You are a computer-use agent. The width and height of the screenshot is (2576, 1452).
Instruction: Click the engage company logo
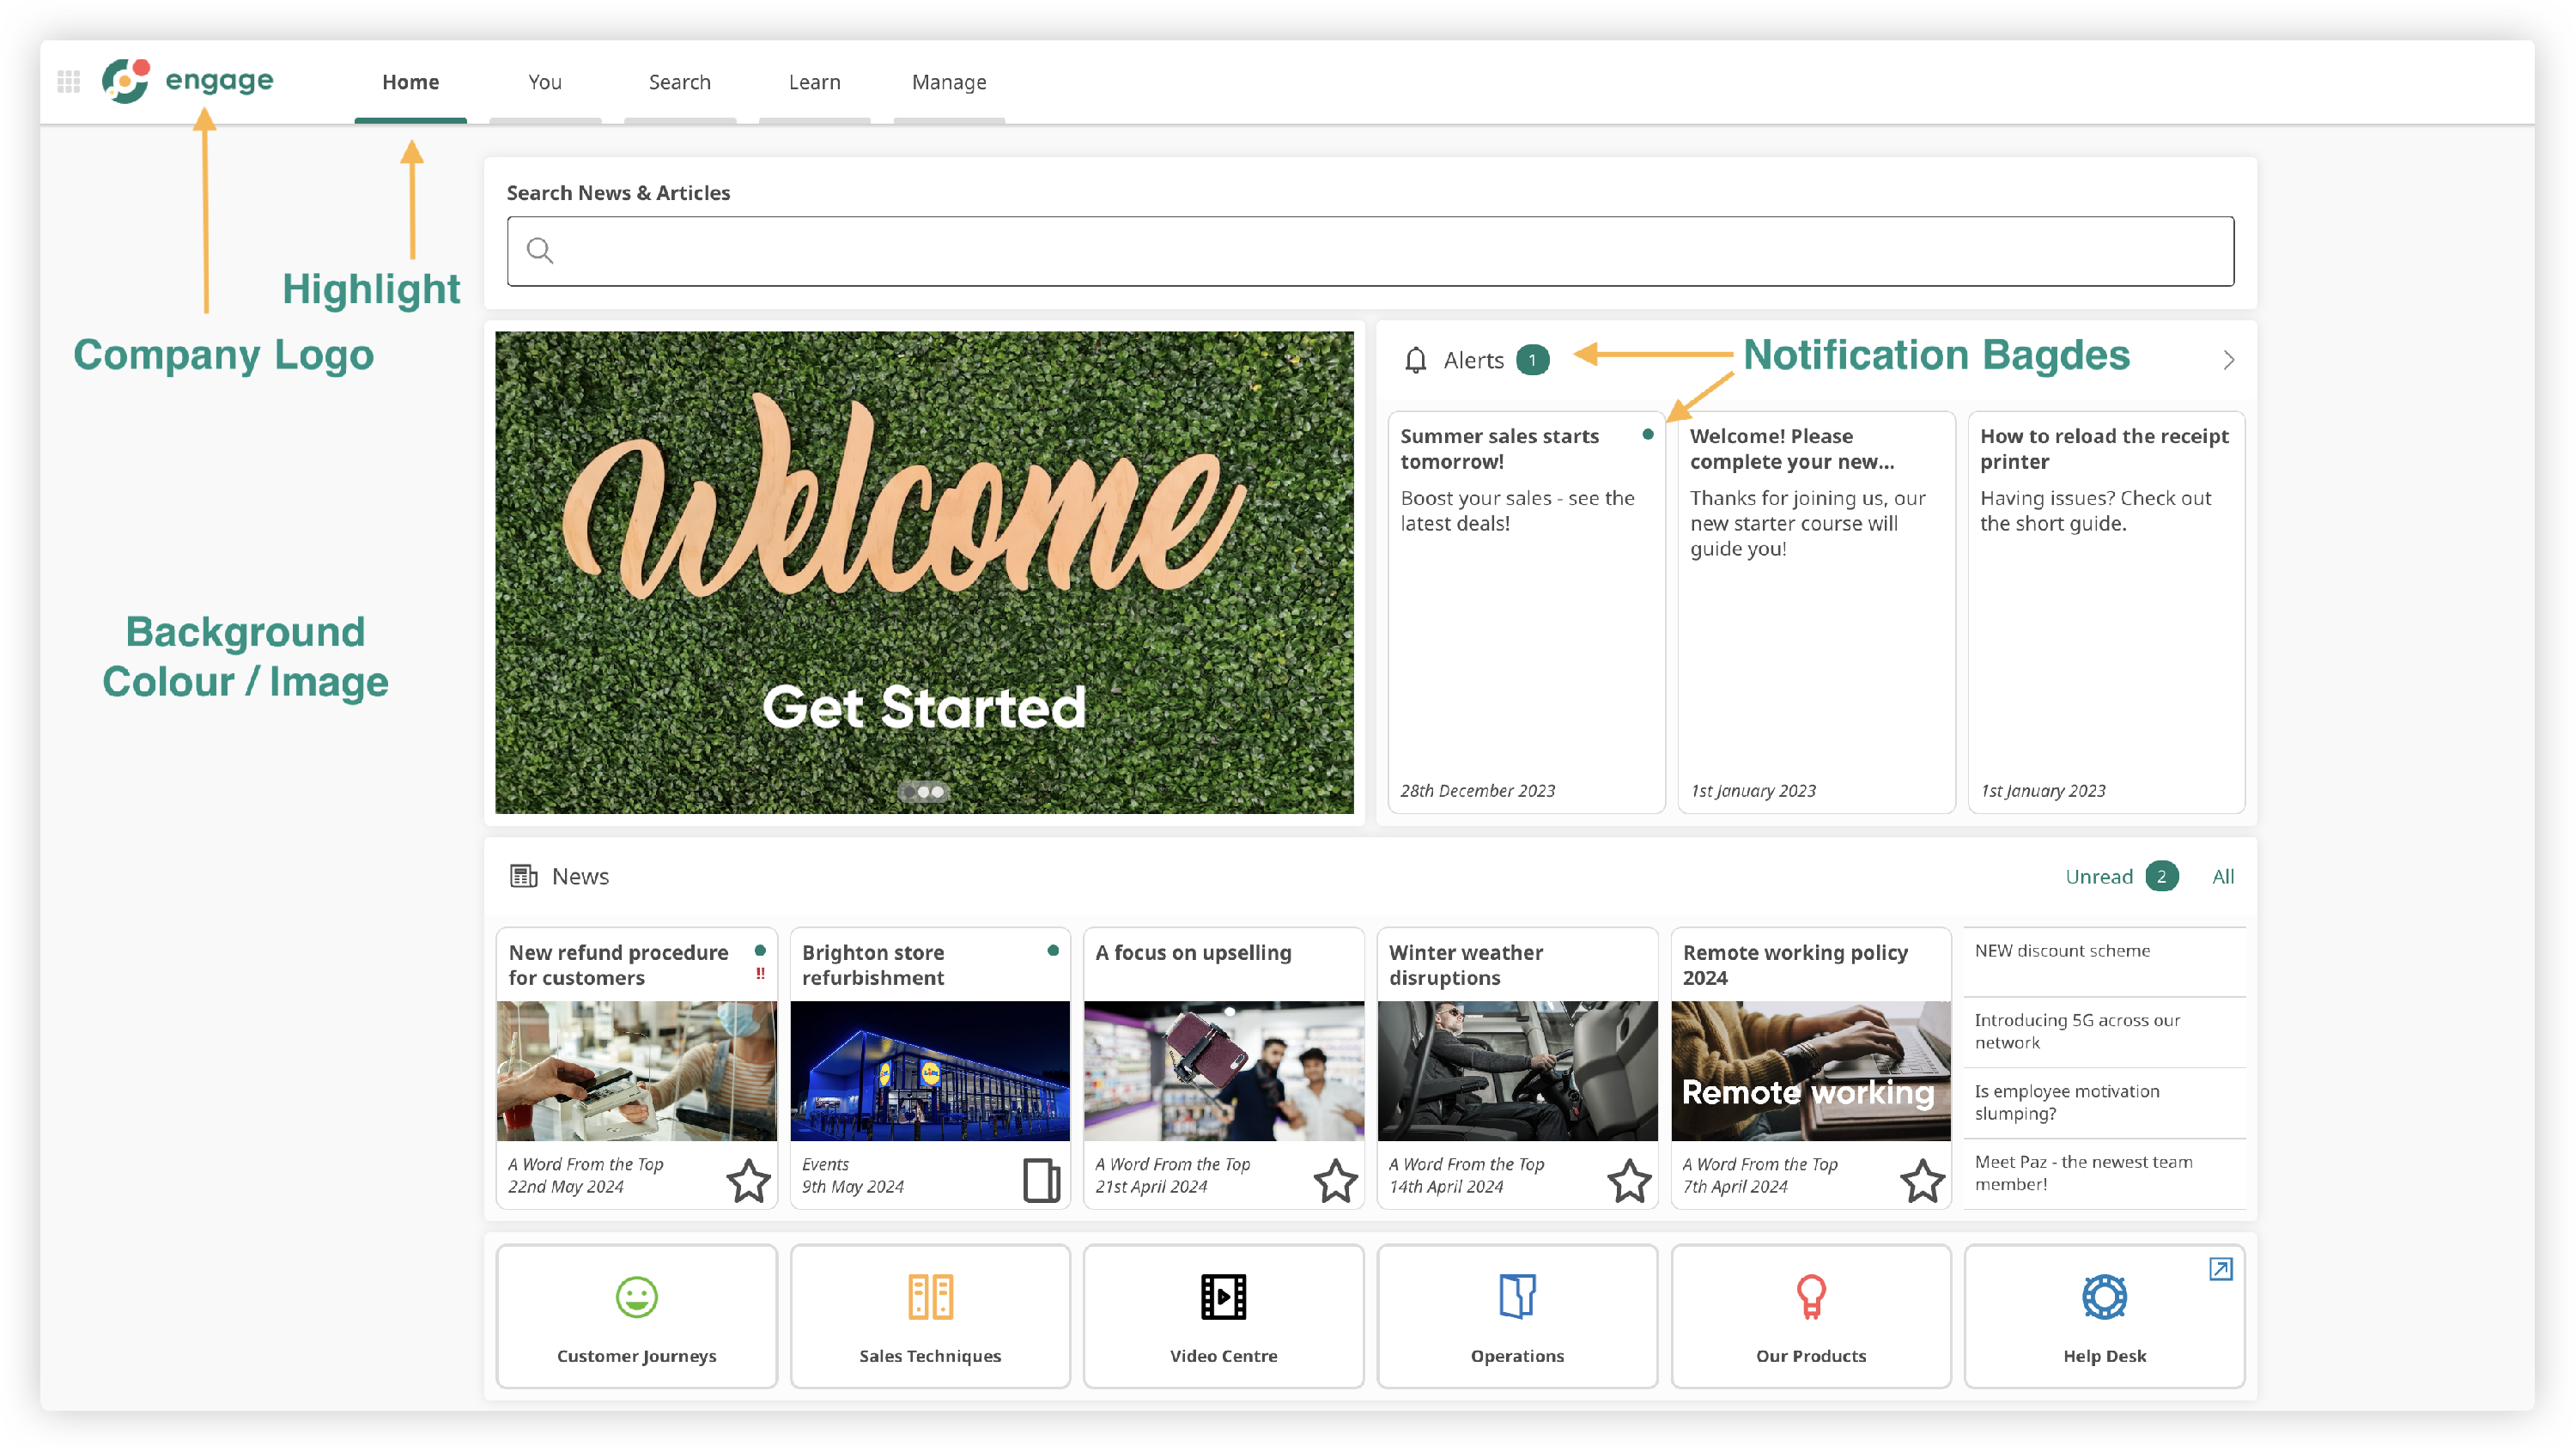[x=188, y=80]
